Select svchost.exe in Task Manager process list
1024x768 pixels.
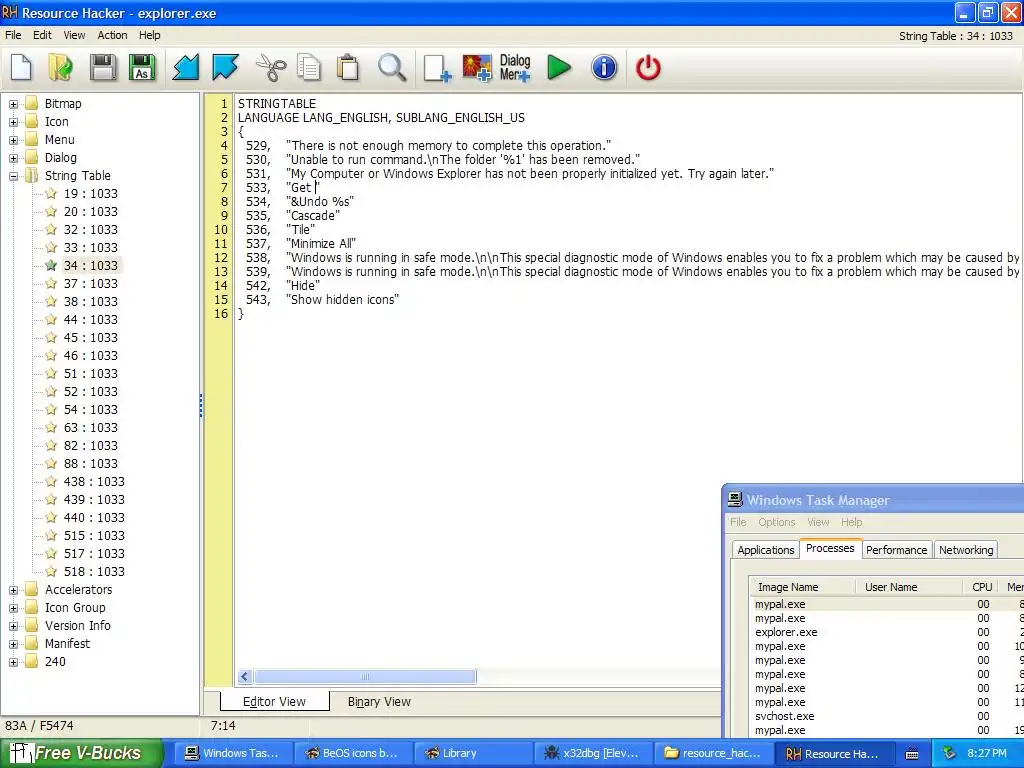pos(784,716)
